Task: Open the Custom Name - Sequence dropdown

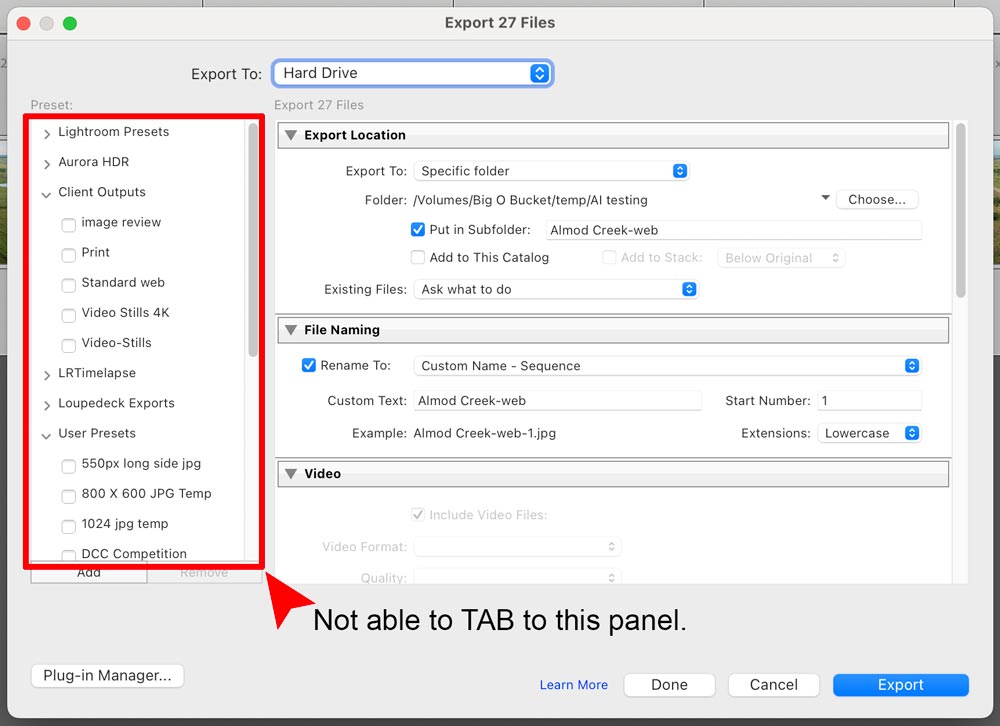Action: [x=667, y=366]
